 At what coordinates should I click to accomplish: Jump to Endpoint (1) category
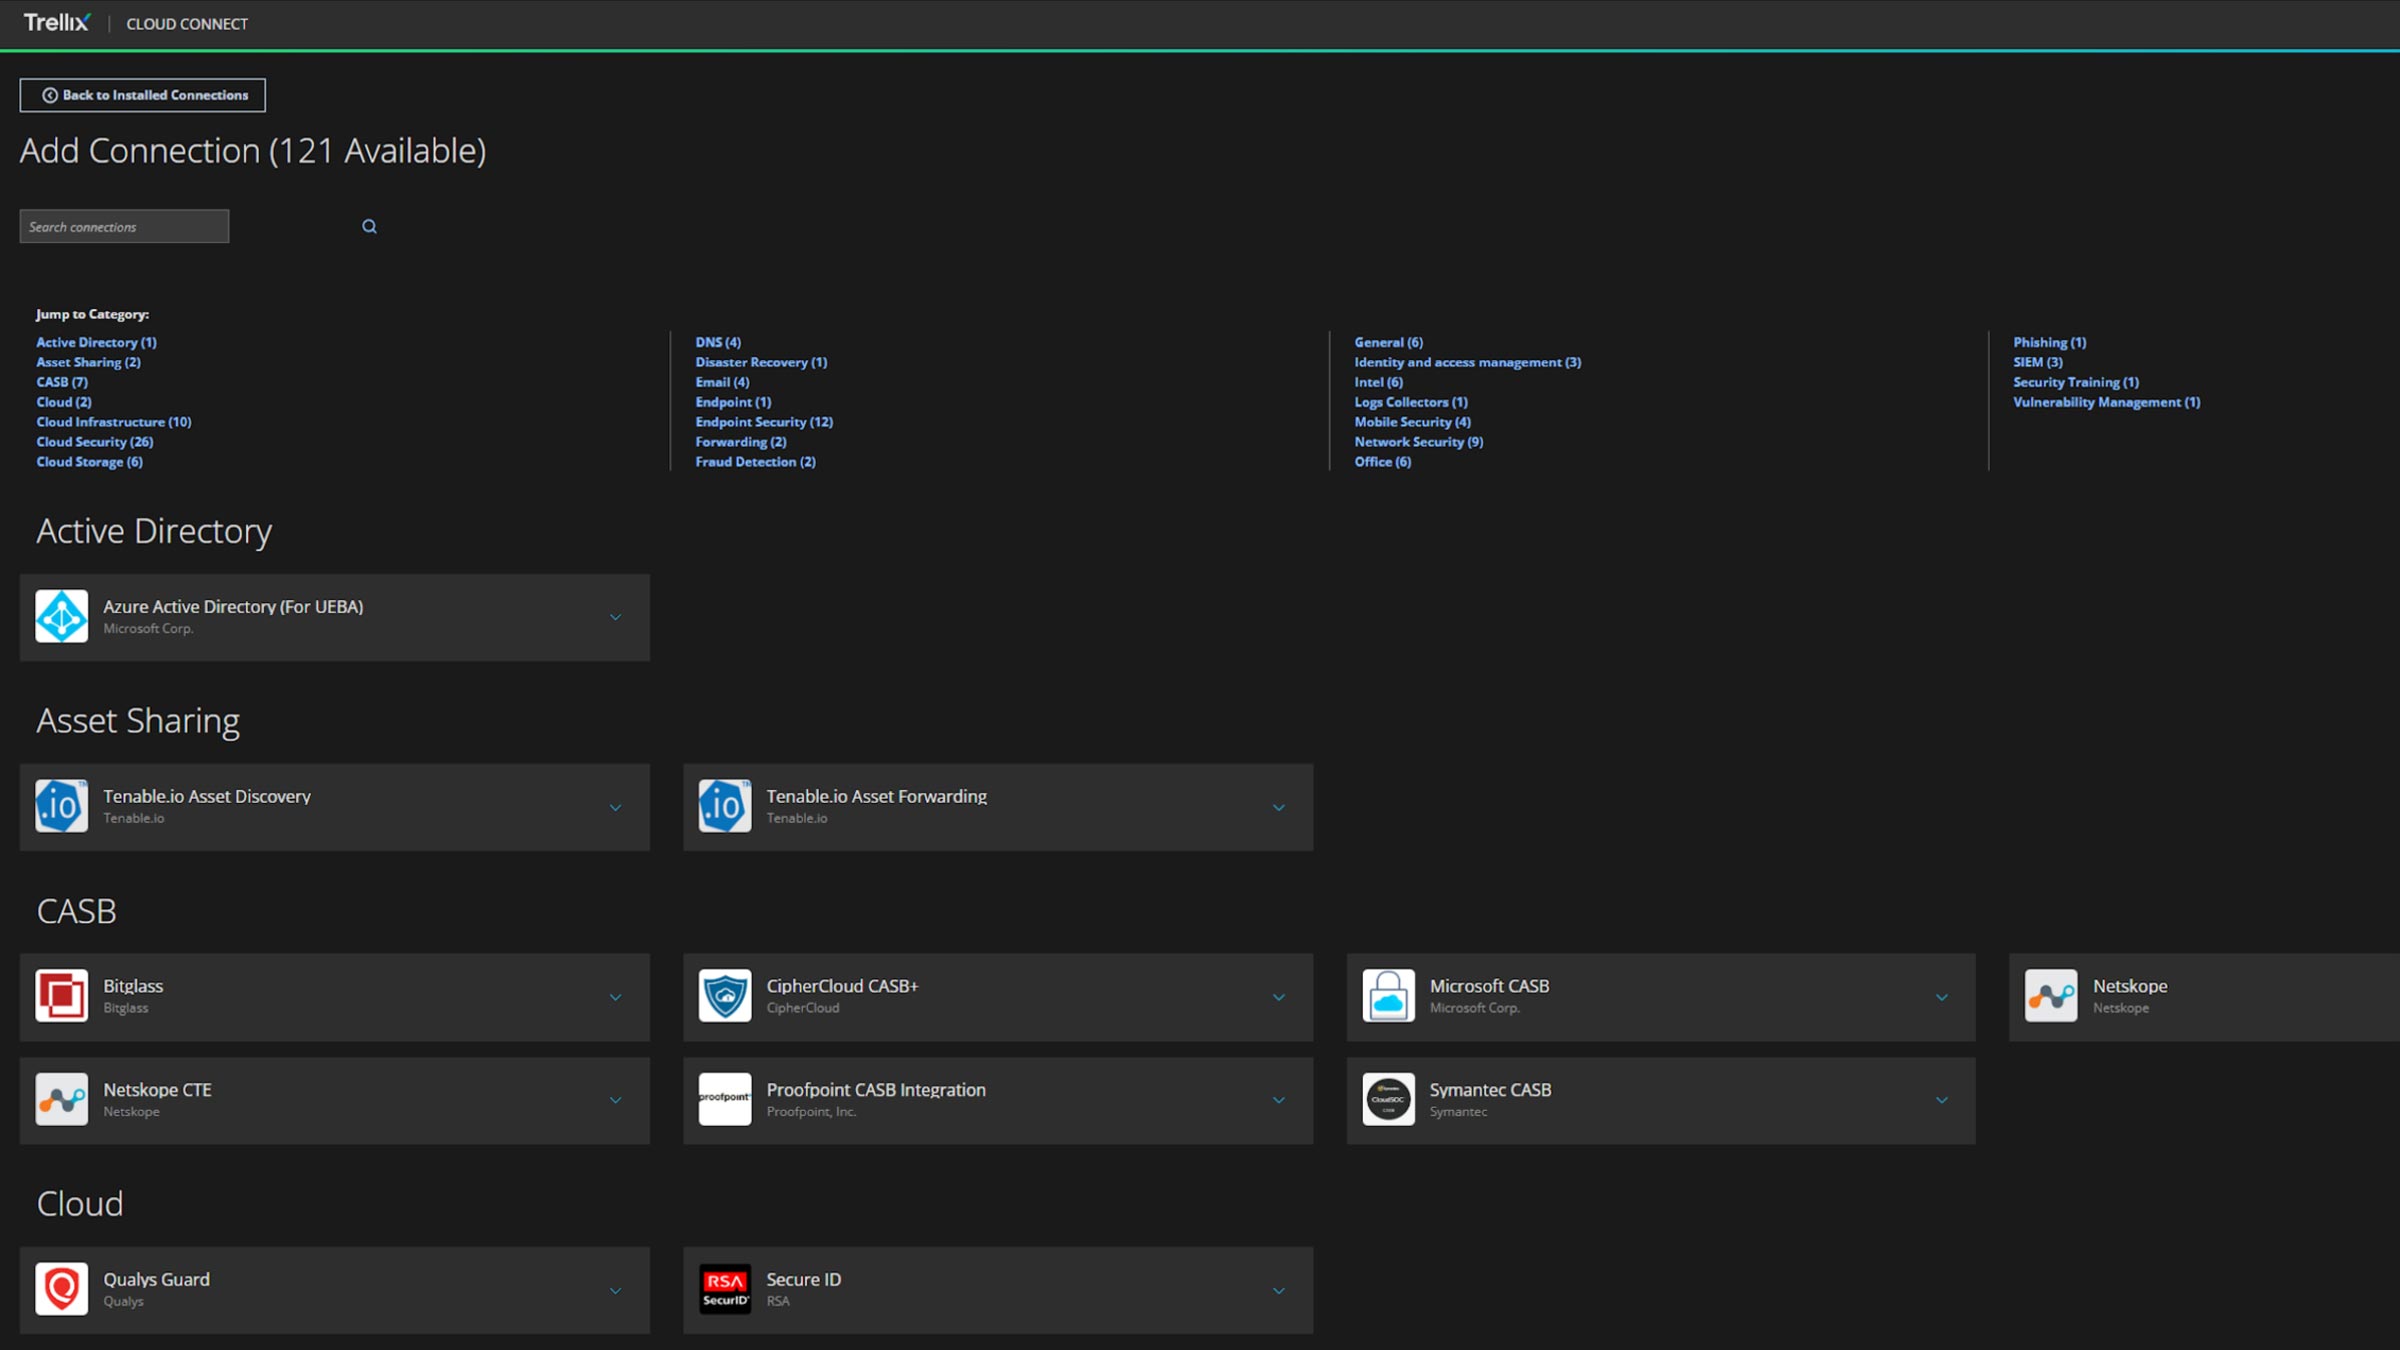tap(733, 402)
